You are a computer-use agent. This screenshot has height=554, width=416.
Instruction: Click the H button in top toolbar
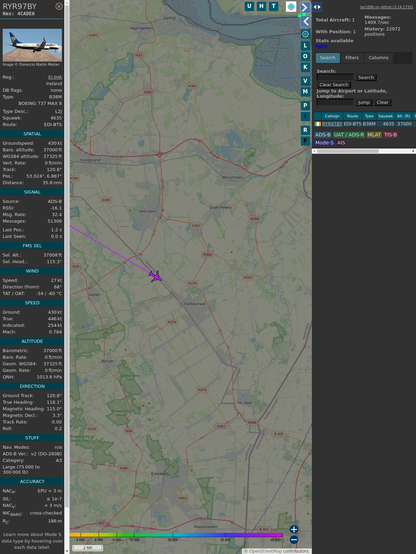tap(262, 6)
